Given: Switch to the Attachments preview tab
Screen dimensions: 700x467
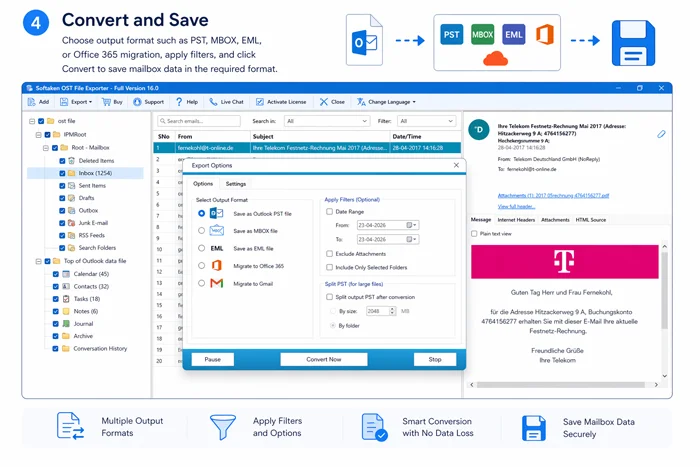Looking at the screenshot, I should (x=555, y=220).
